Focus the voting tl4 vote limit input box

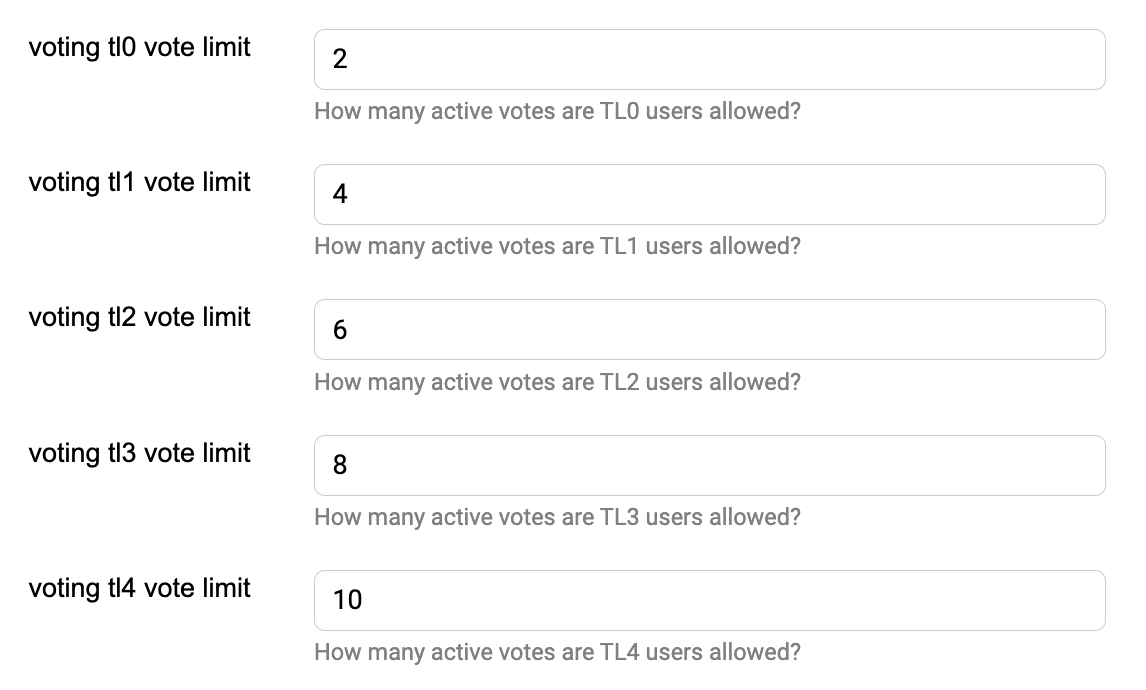pyautogui.click(x=709, y=600)
